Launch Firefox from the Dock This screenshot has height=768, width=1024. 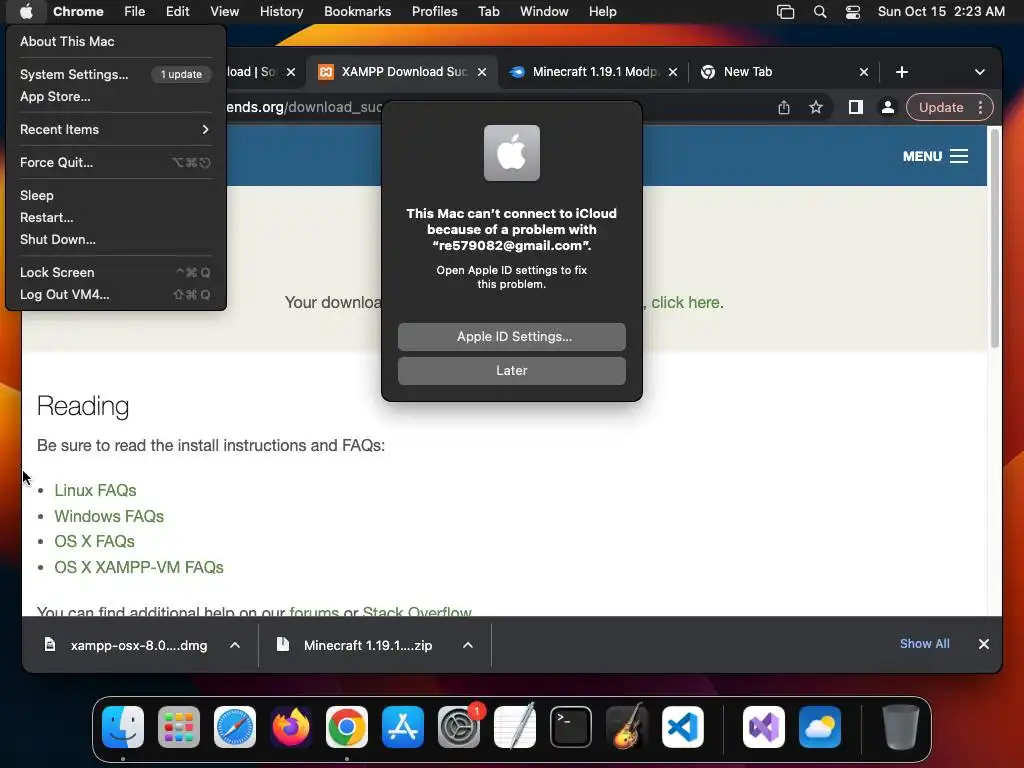tap(291, 727)
